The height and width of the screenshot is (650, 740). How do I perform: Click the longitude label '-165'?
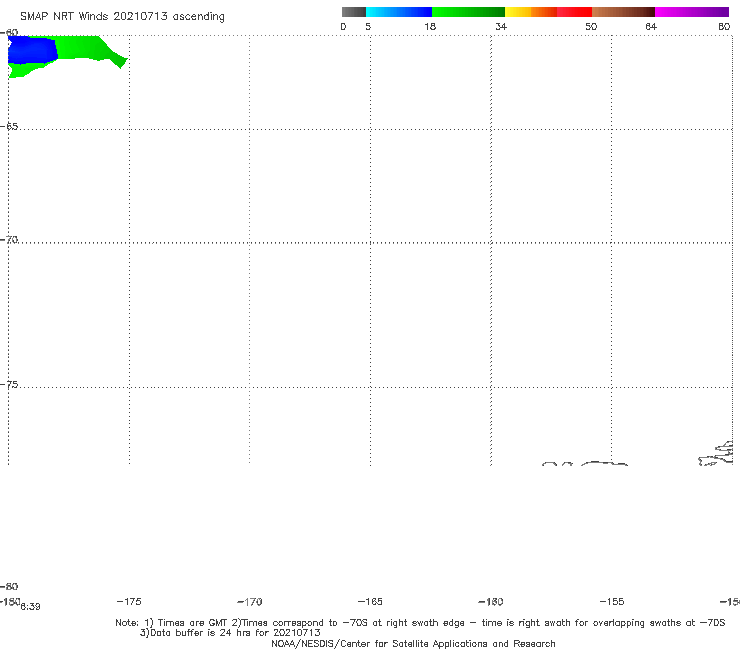pyautogui.click(x=370, y=602)
